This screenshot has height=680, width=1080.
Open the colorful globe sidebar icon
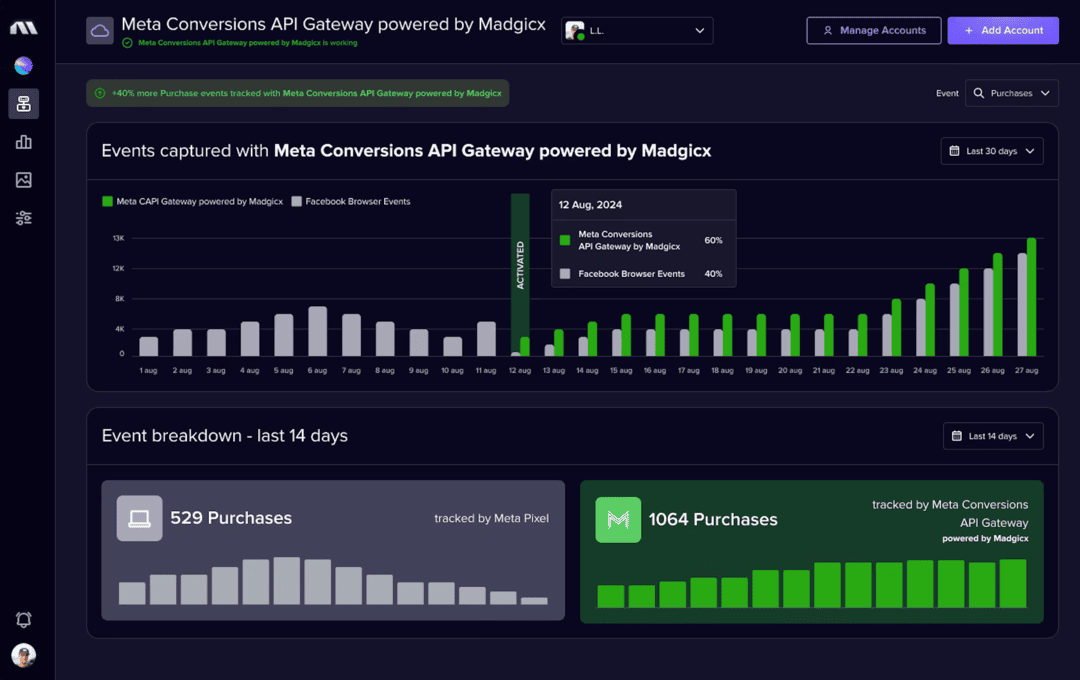(x=23, y=66)
